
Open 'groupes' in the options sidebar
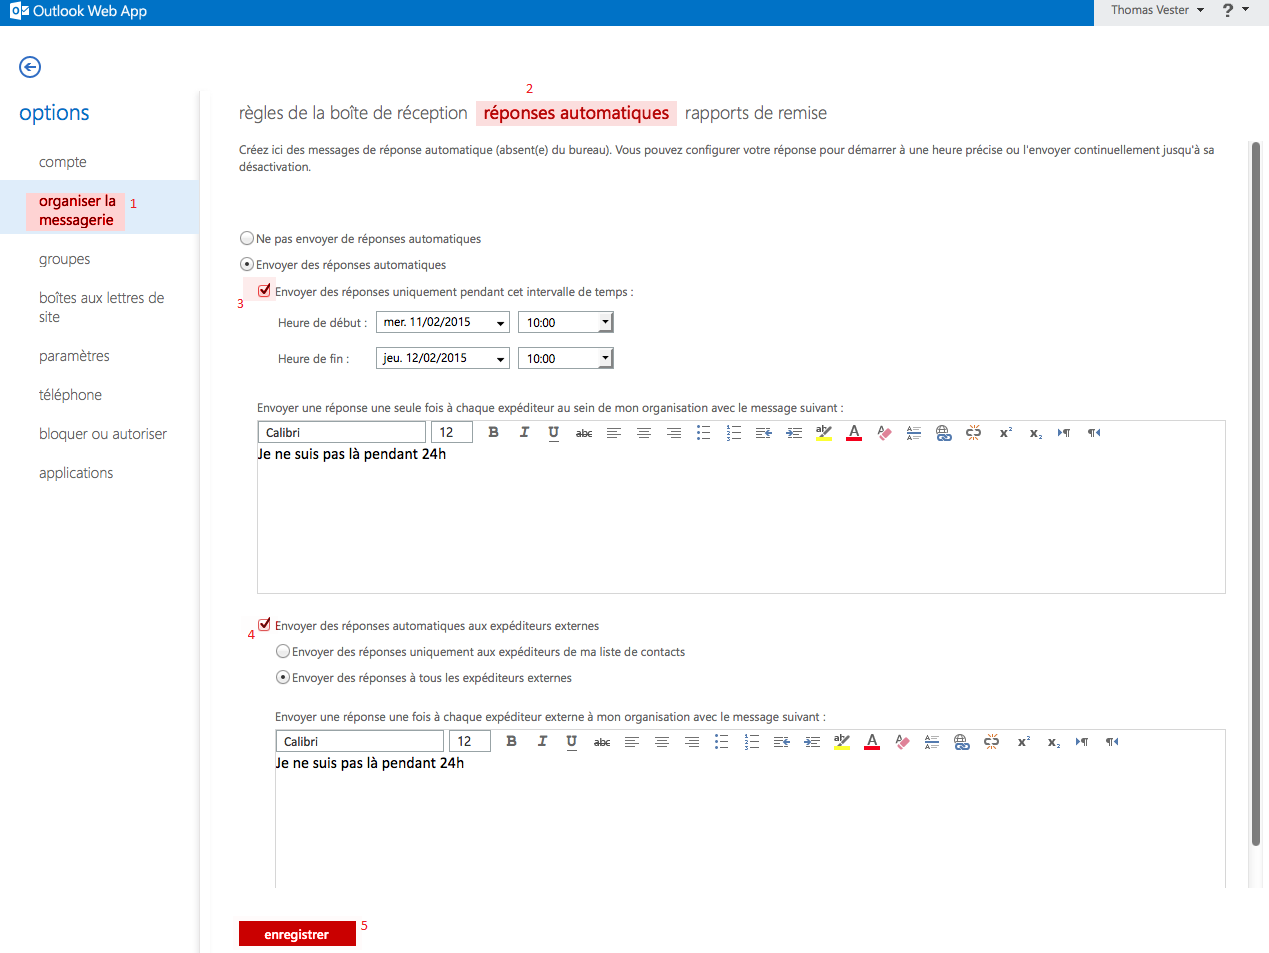65,259
